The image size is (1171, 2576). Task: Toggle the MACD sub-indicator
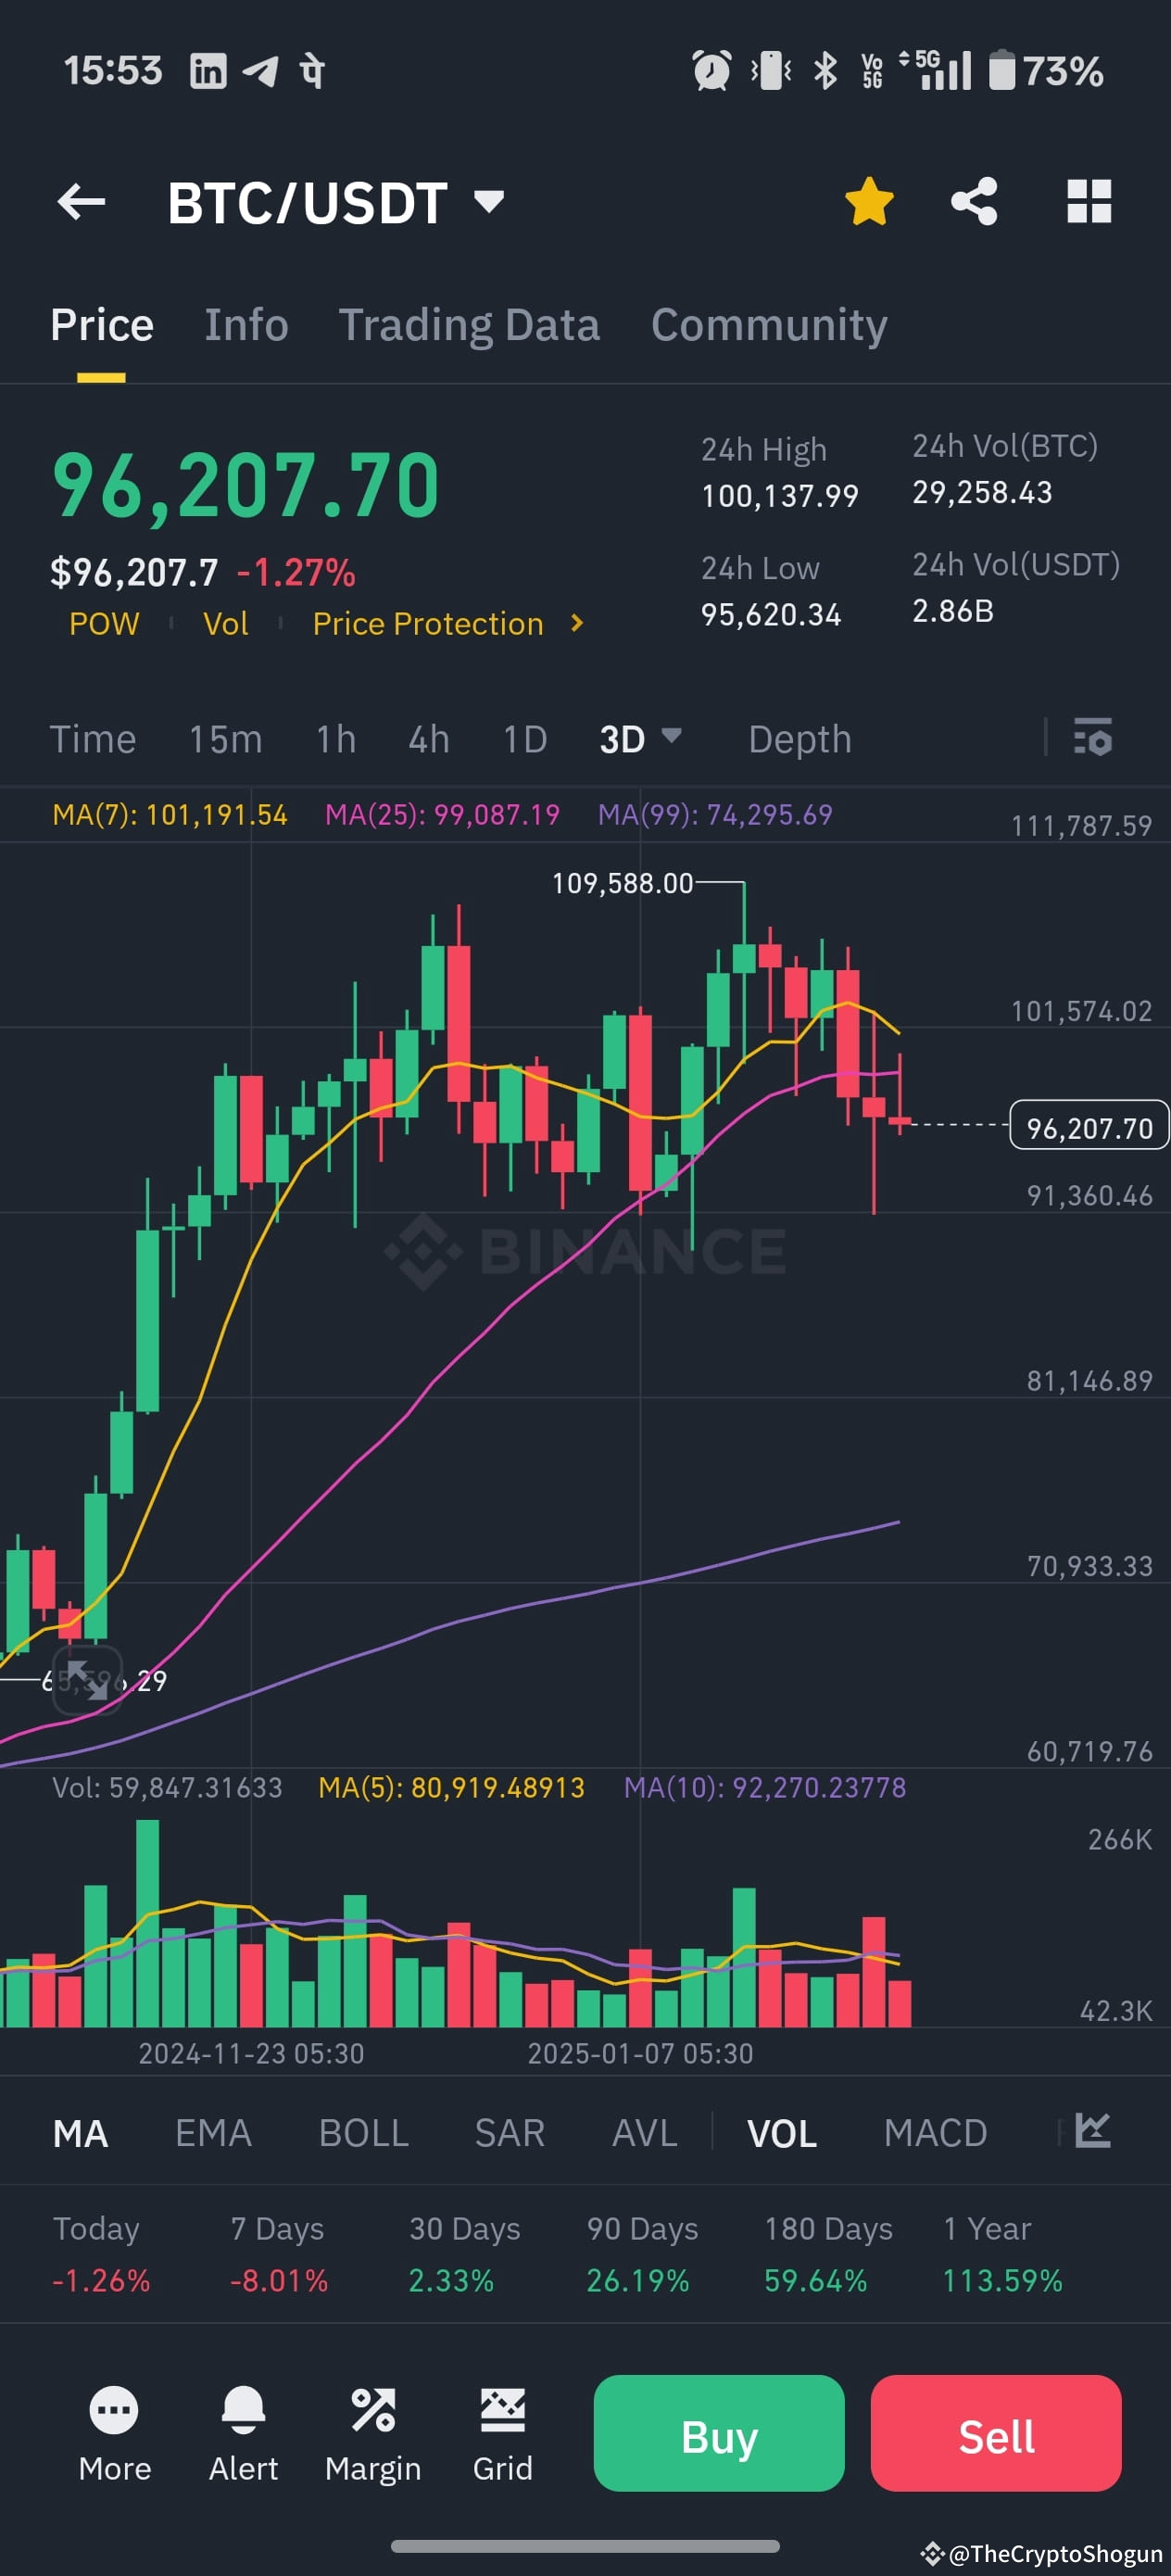click(x=935, y=2132)
